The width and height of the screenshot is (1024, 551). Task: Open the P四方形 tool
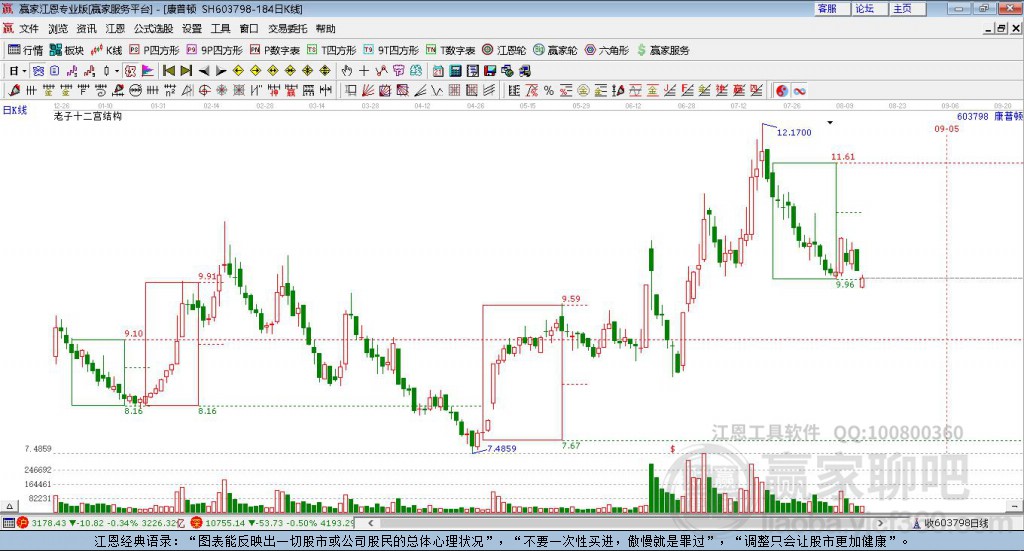[154, 50]
